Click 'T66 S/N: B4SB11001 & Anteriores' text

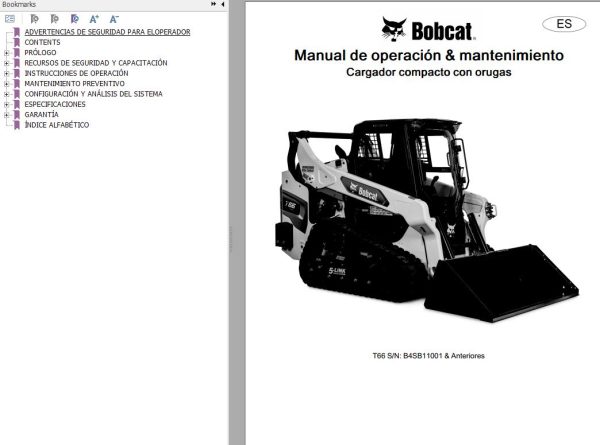coord(429,356)
